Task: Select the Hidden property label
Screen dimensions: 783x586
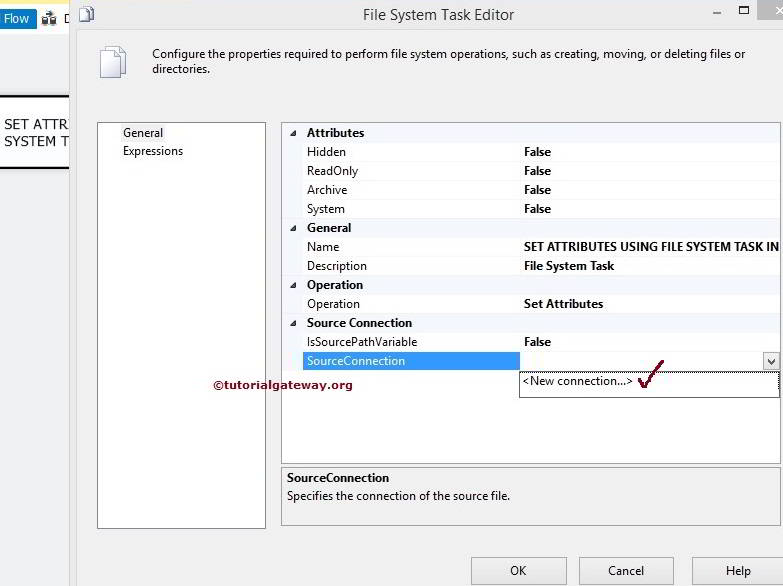Action: 326,152
